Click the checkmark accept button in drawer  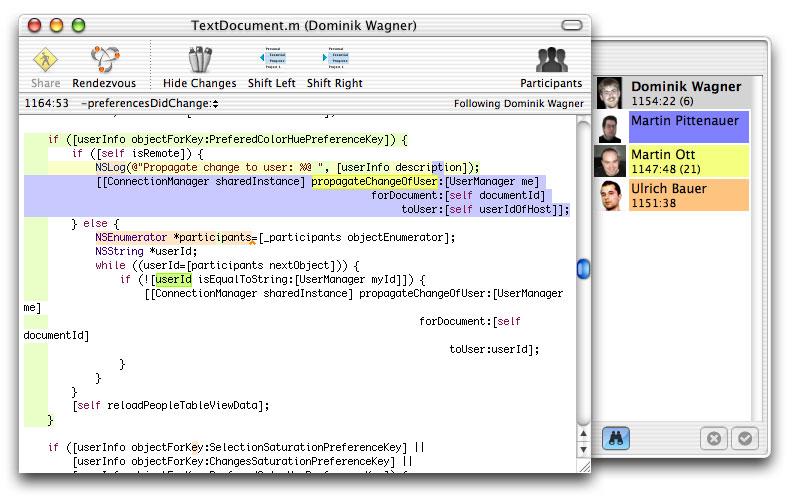point(745,438)
